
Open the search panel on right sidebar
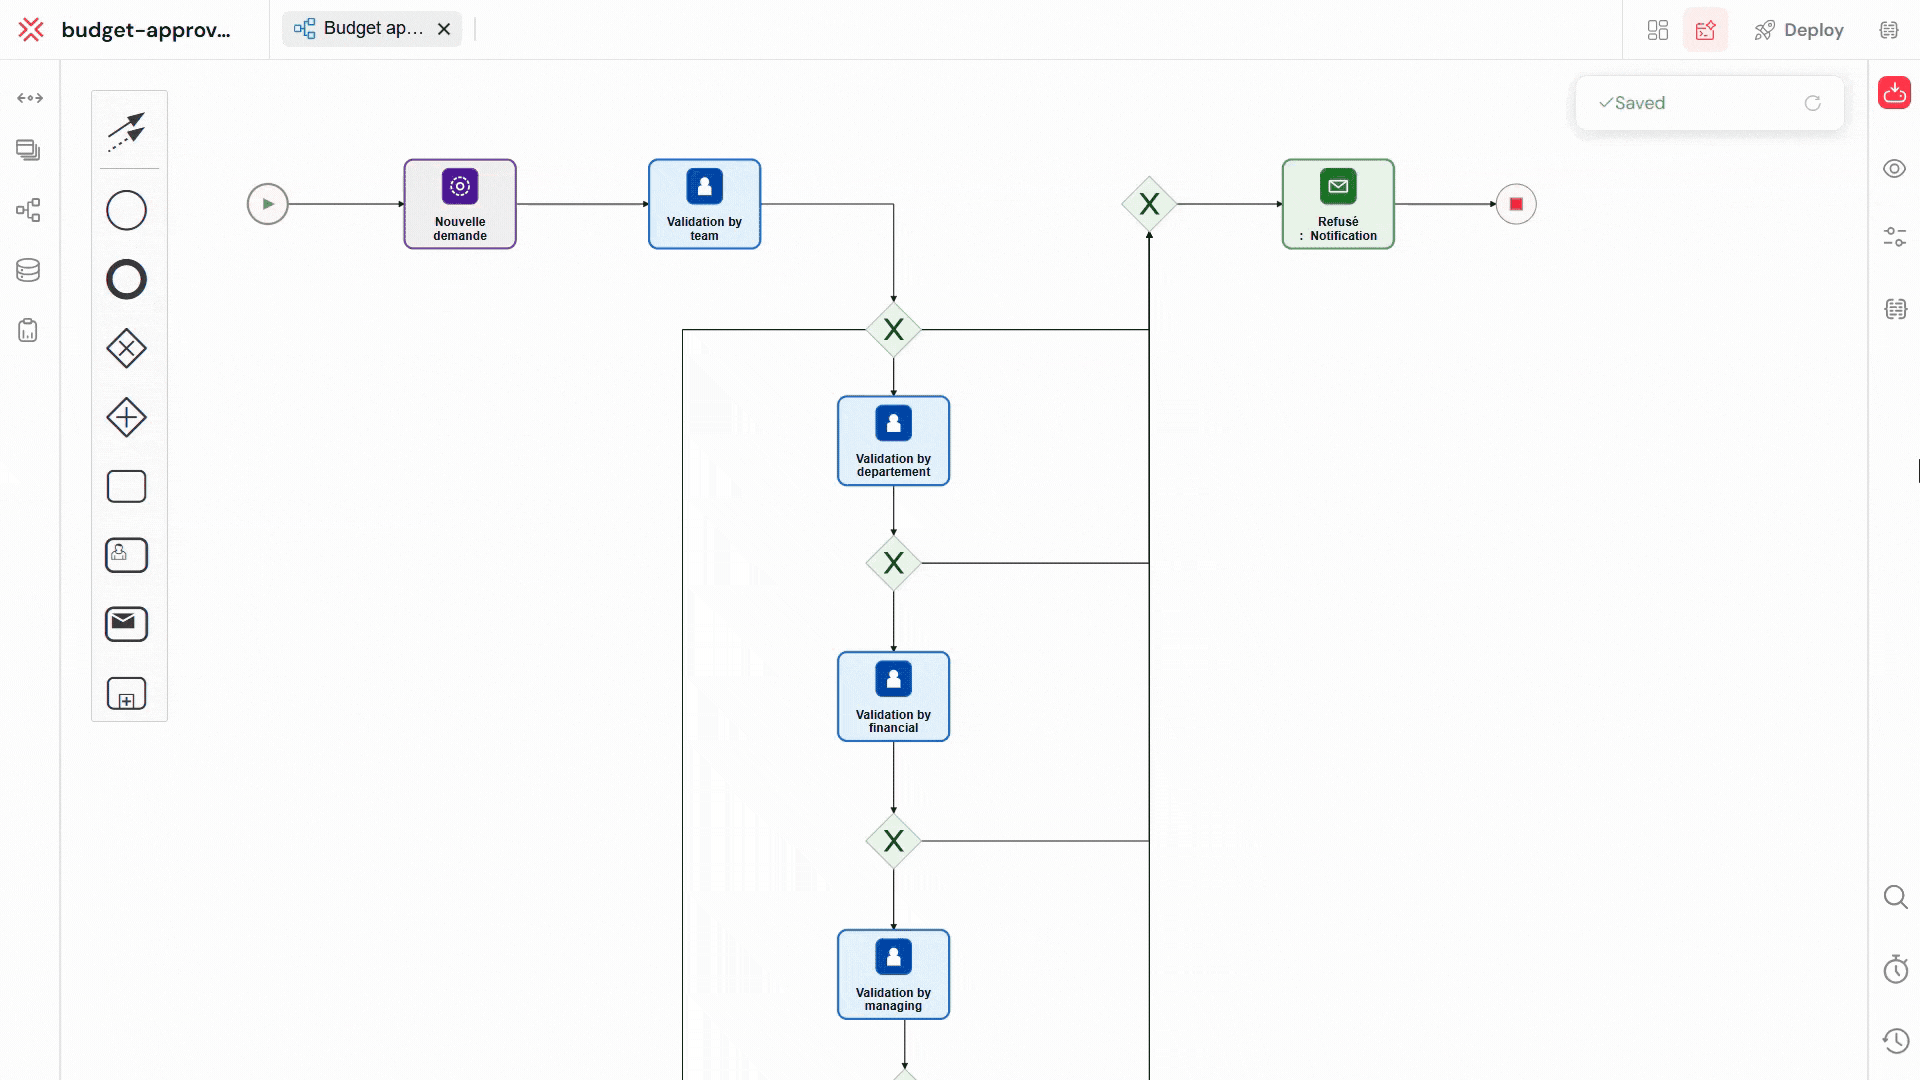(x=1896, y=895)
